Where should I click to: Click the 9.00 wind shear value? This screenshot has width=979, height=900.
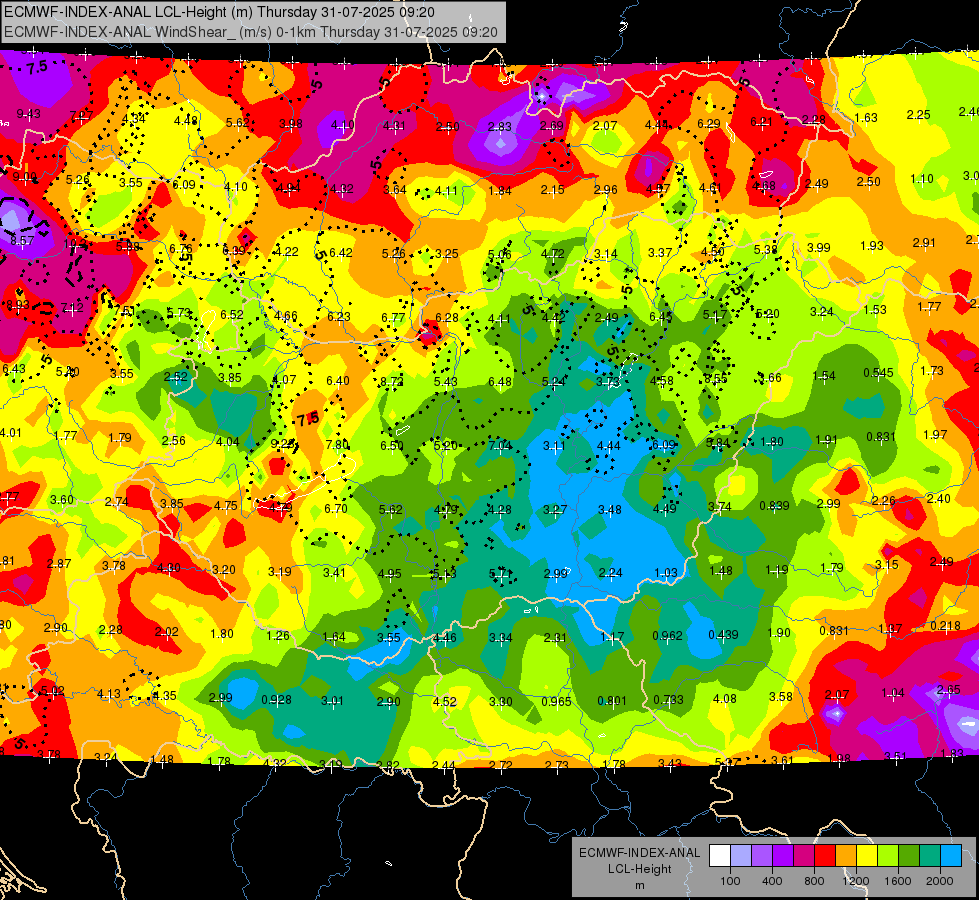point(24,177)
